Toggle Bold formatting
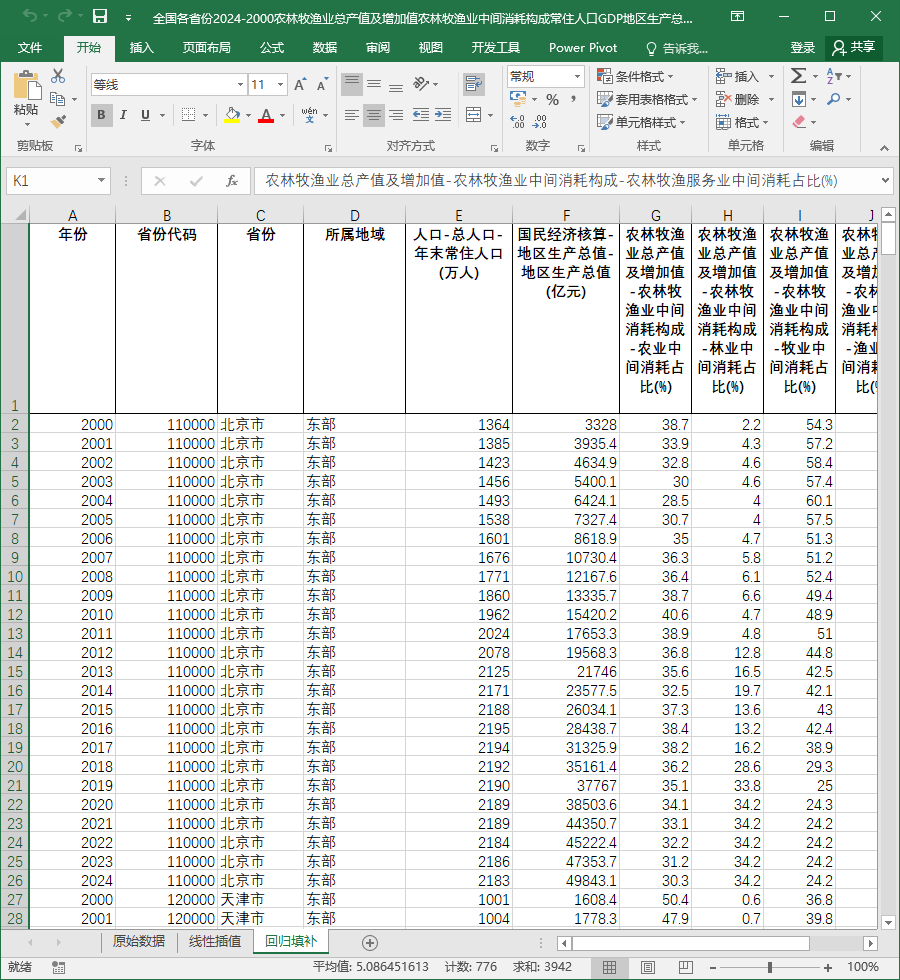The image size is (900, 980). [101, 115]
